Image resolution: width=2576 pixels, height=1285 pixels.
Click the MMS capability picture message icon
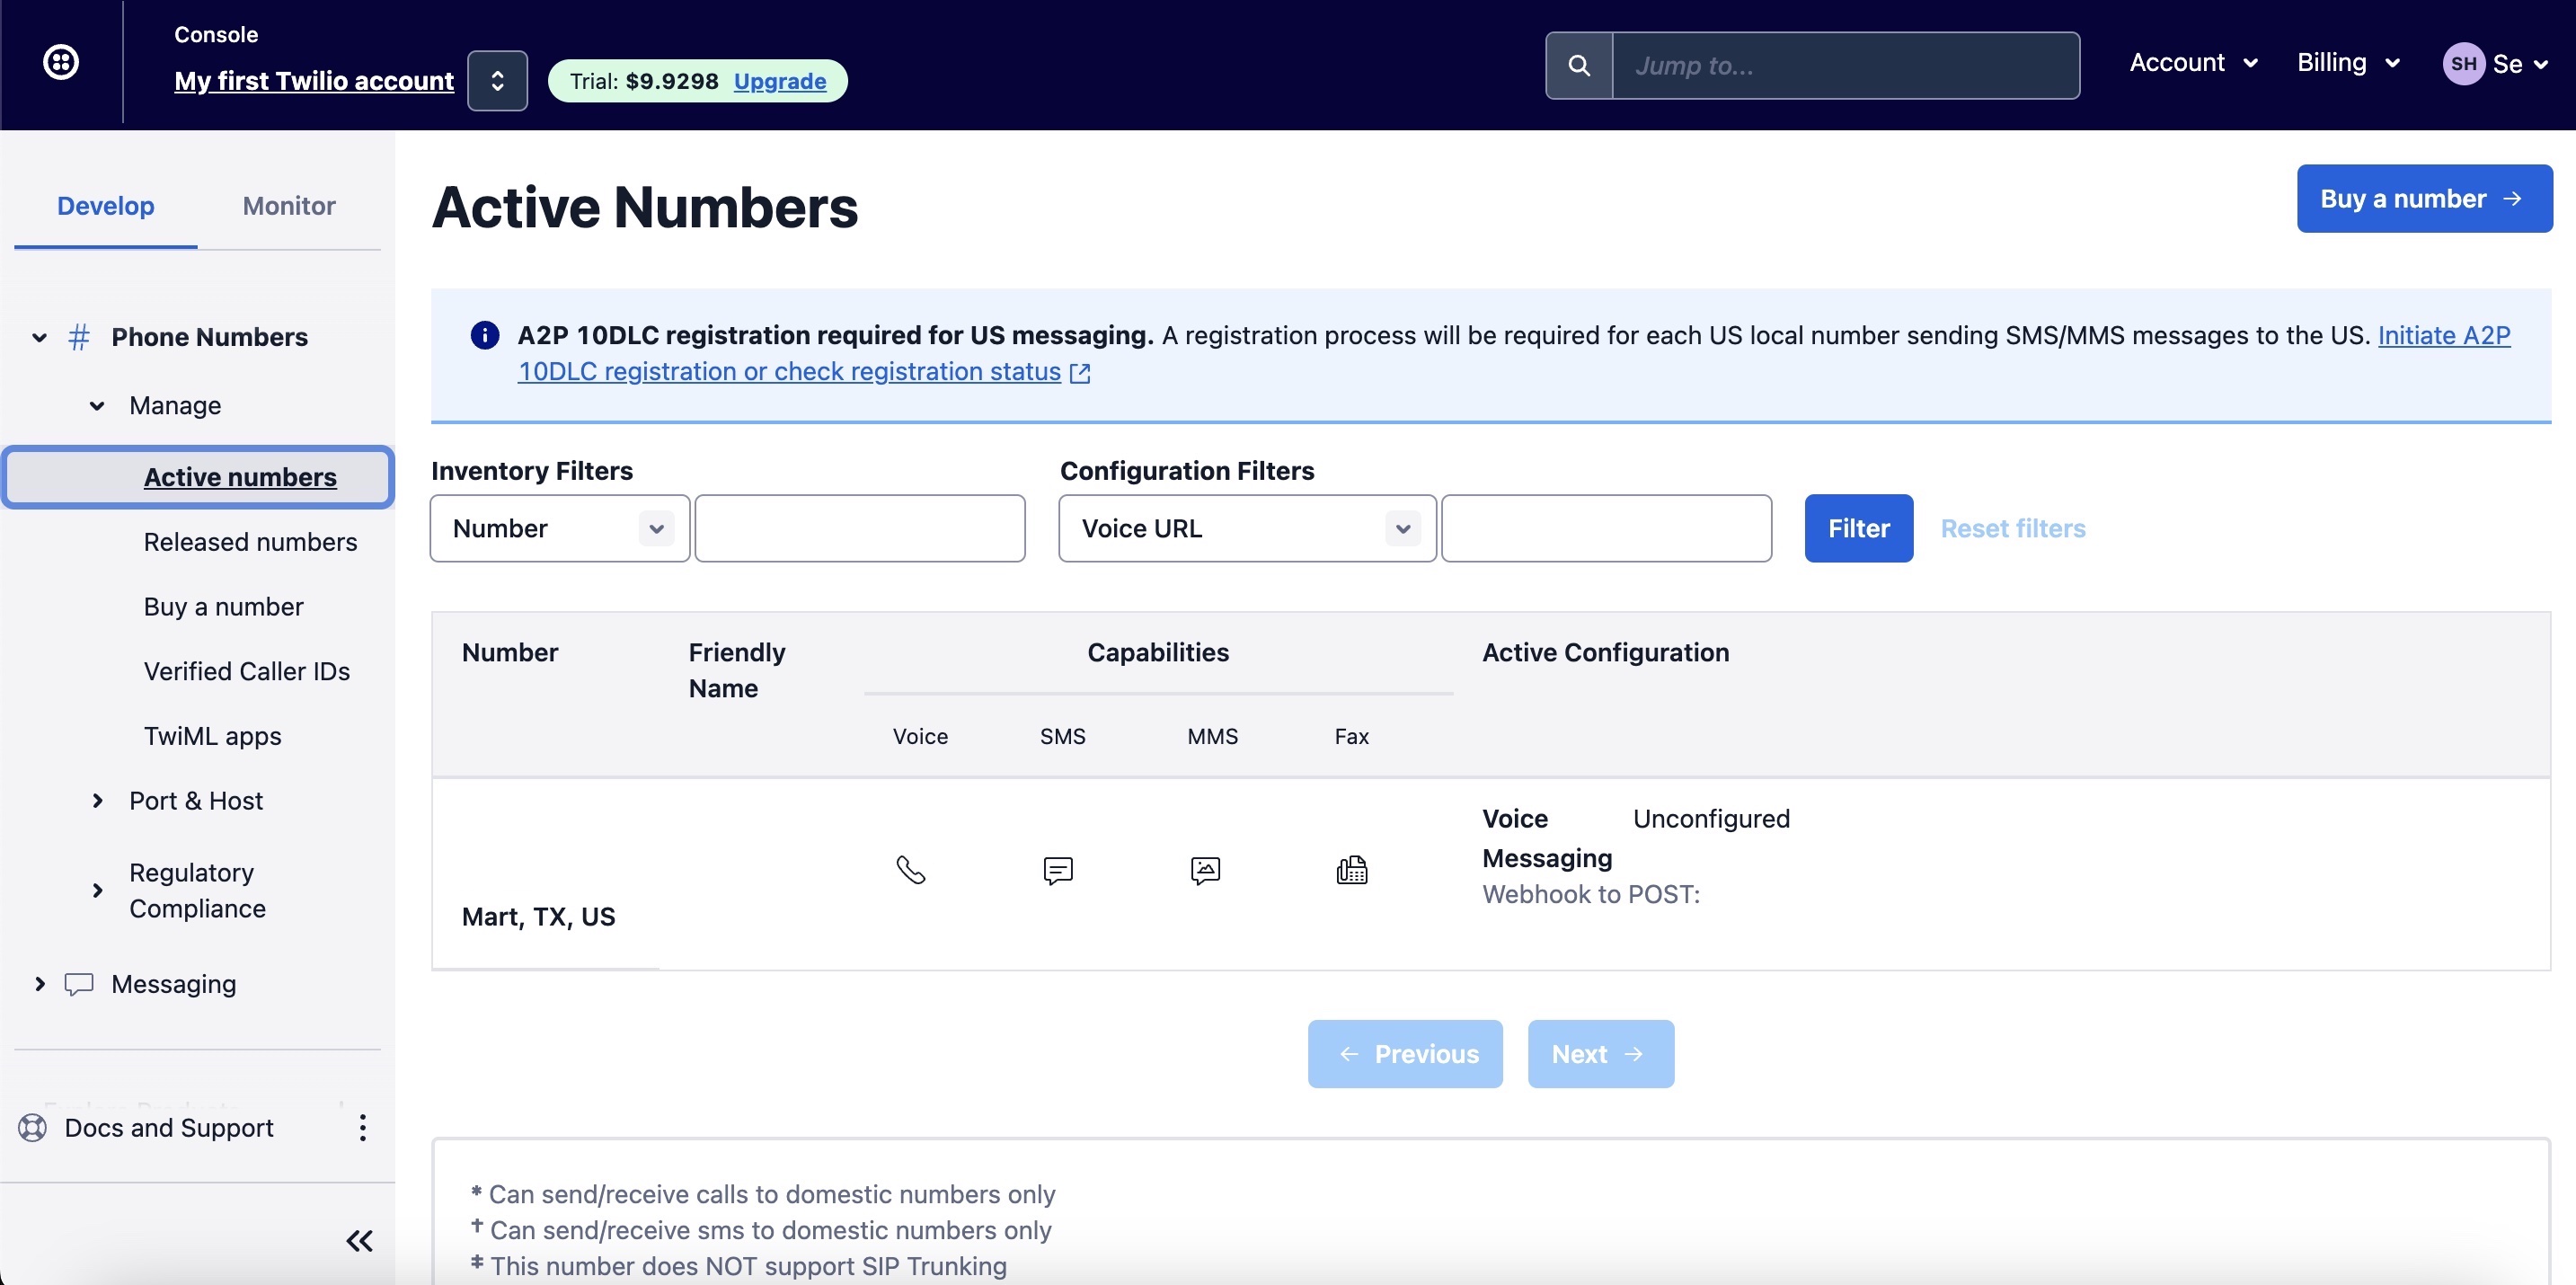point(1205,870)
